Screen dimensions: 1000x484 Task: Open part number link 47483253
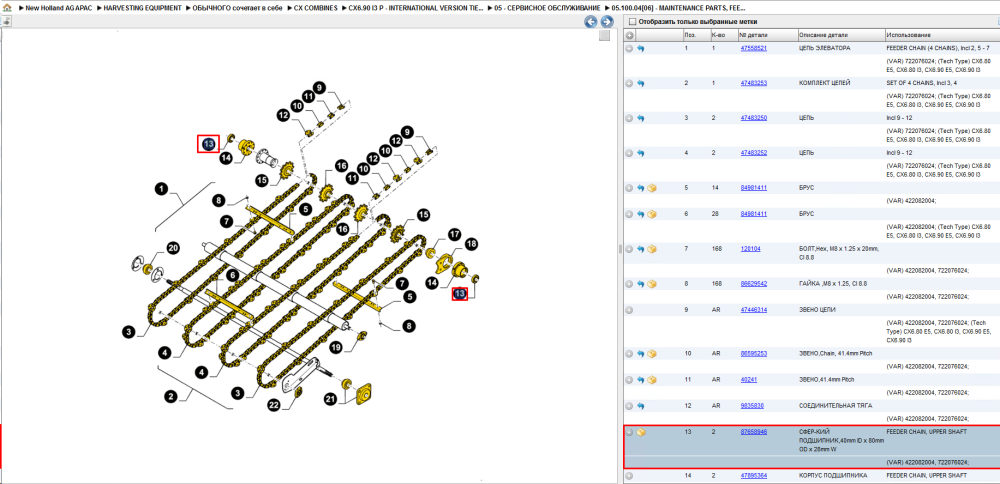click(753, 84)
